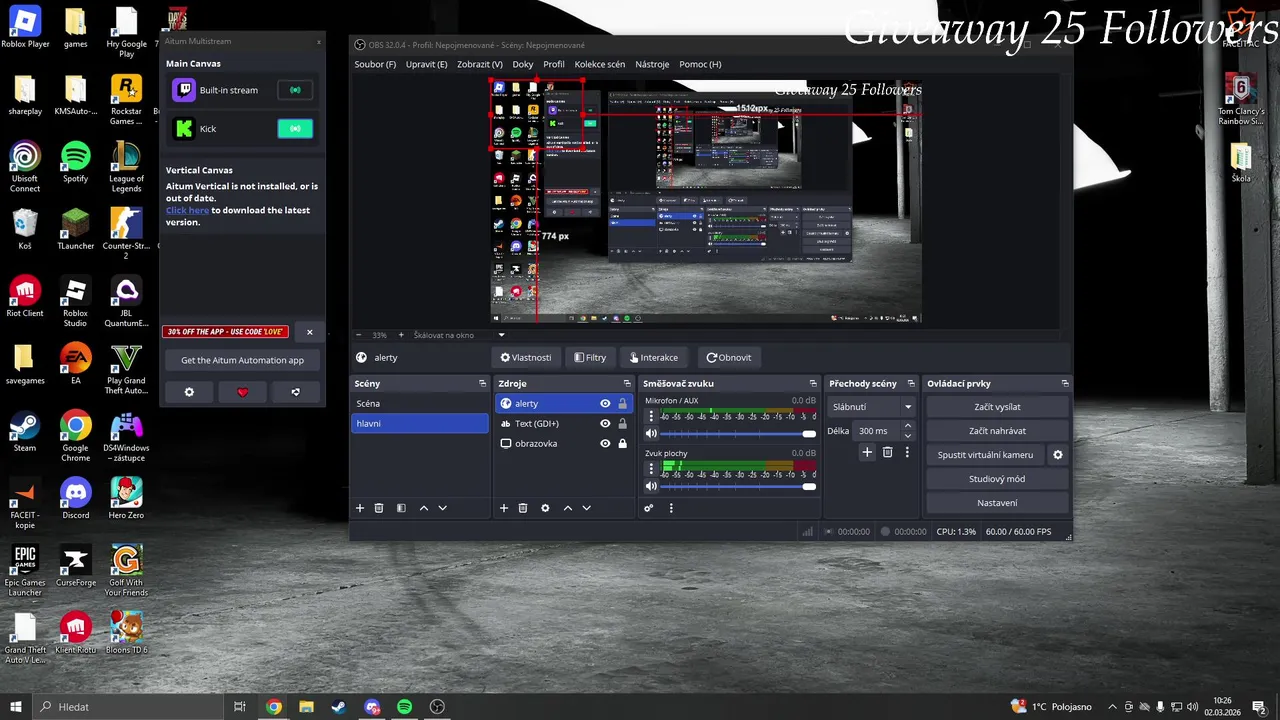Viewport: 1280px width, 720px height.
Task: Move the selected scene up
Action: (424, 508)
